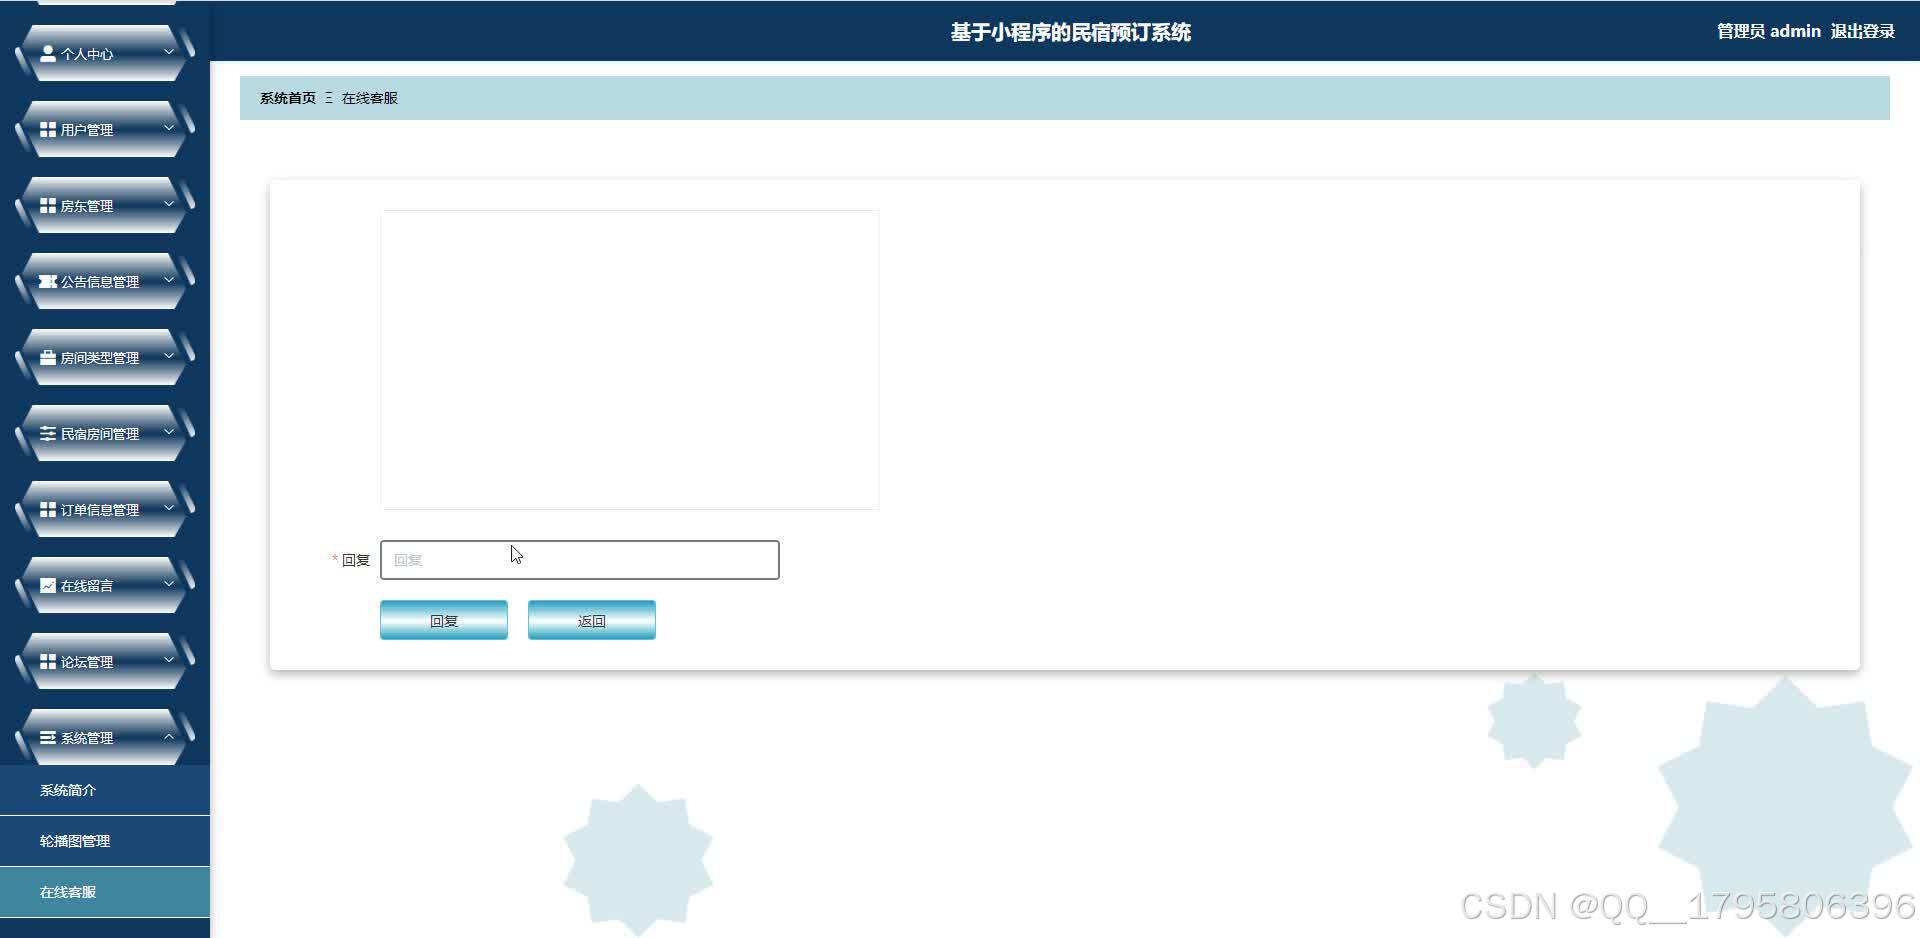Click the 返回 button to go back
1920x938 pixels.
[591, 619]
